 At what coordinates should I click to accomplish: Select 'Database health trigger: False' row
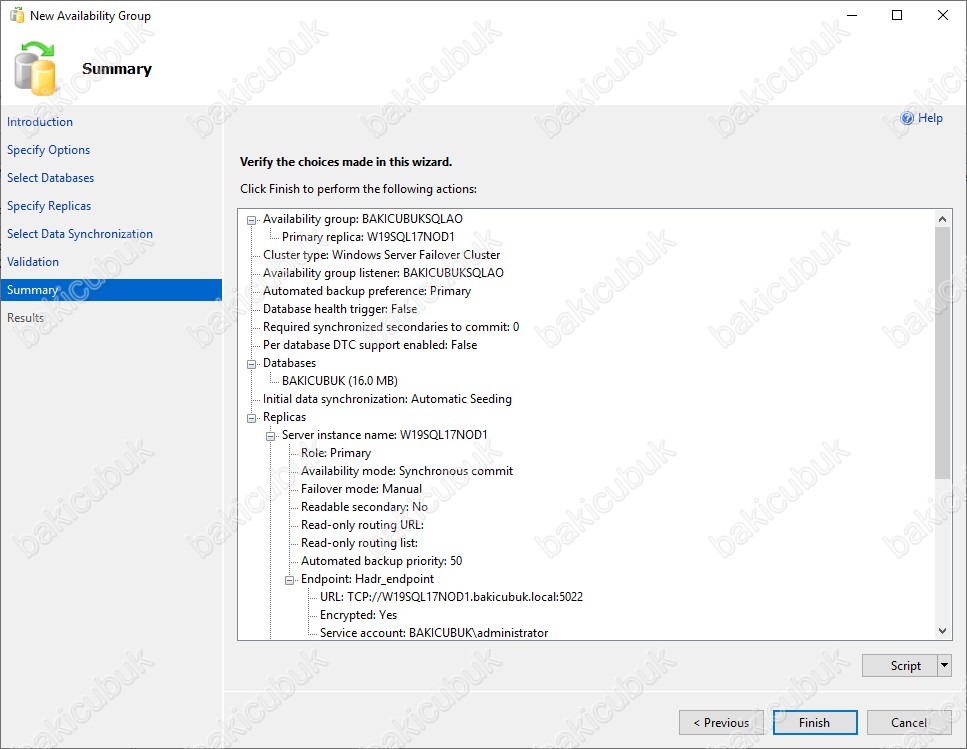pyautogui.click(x=340, y=309)
